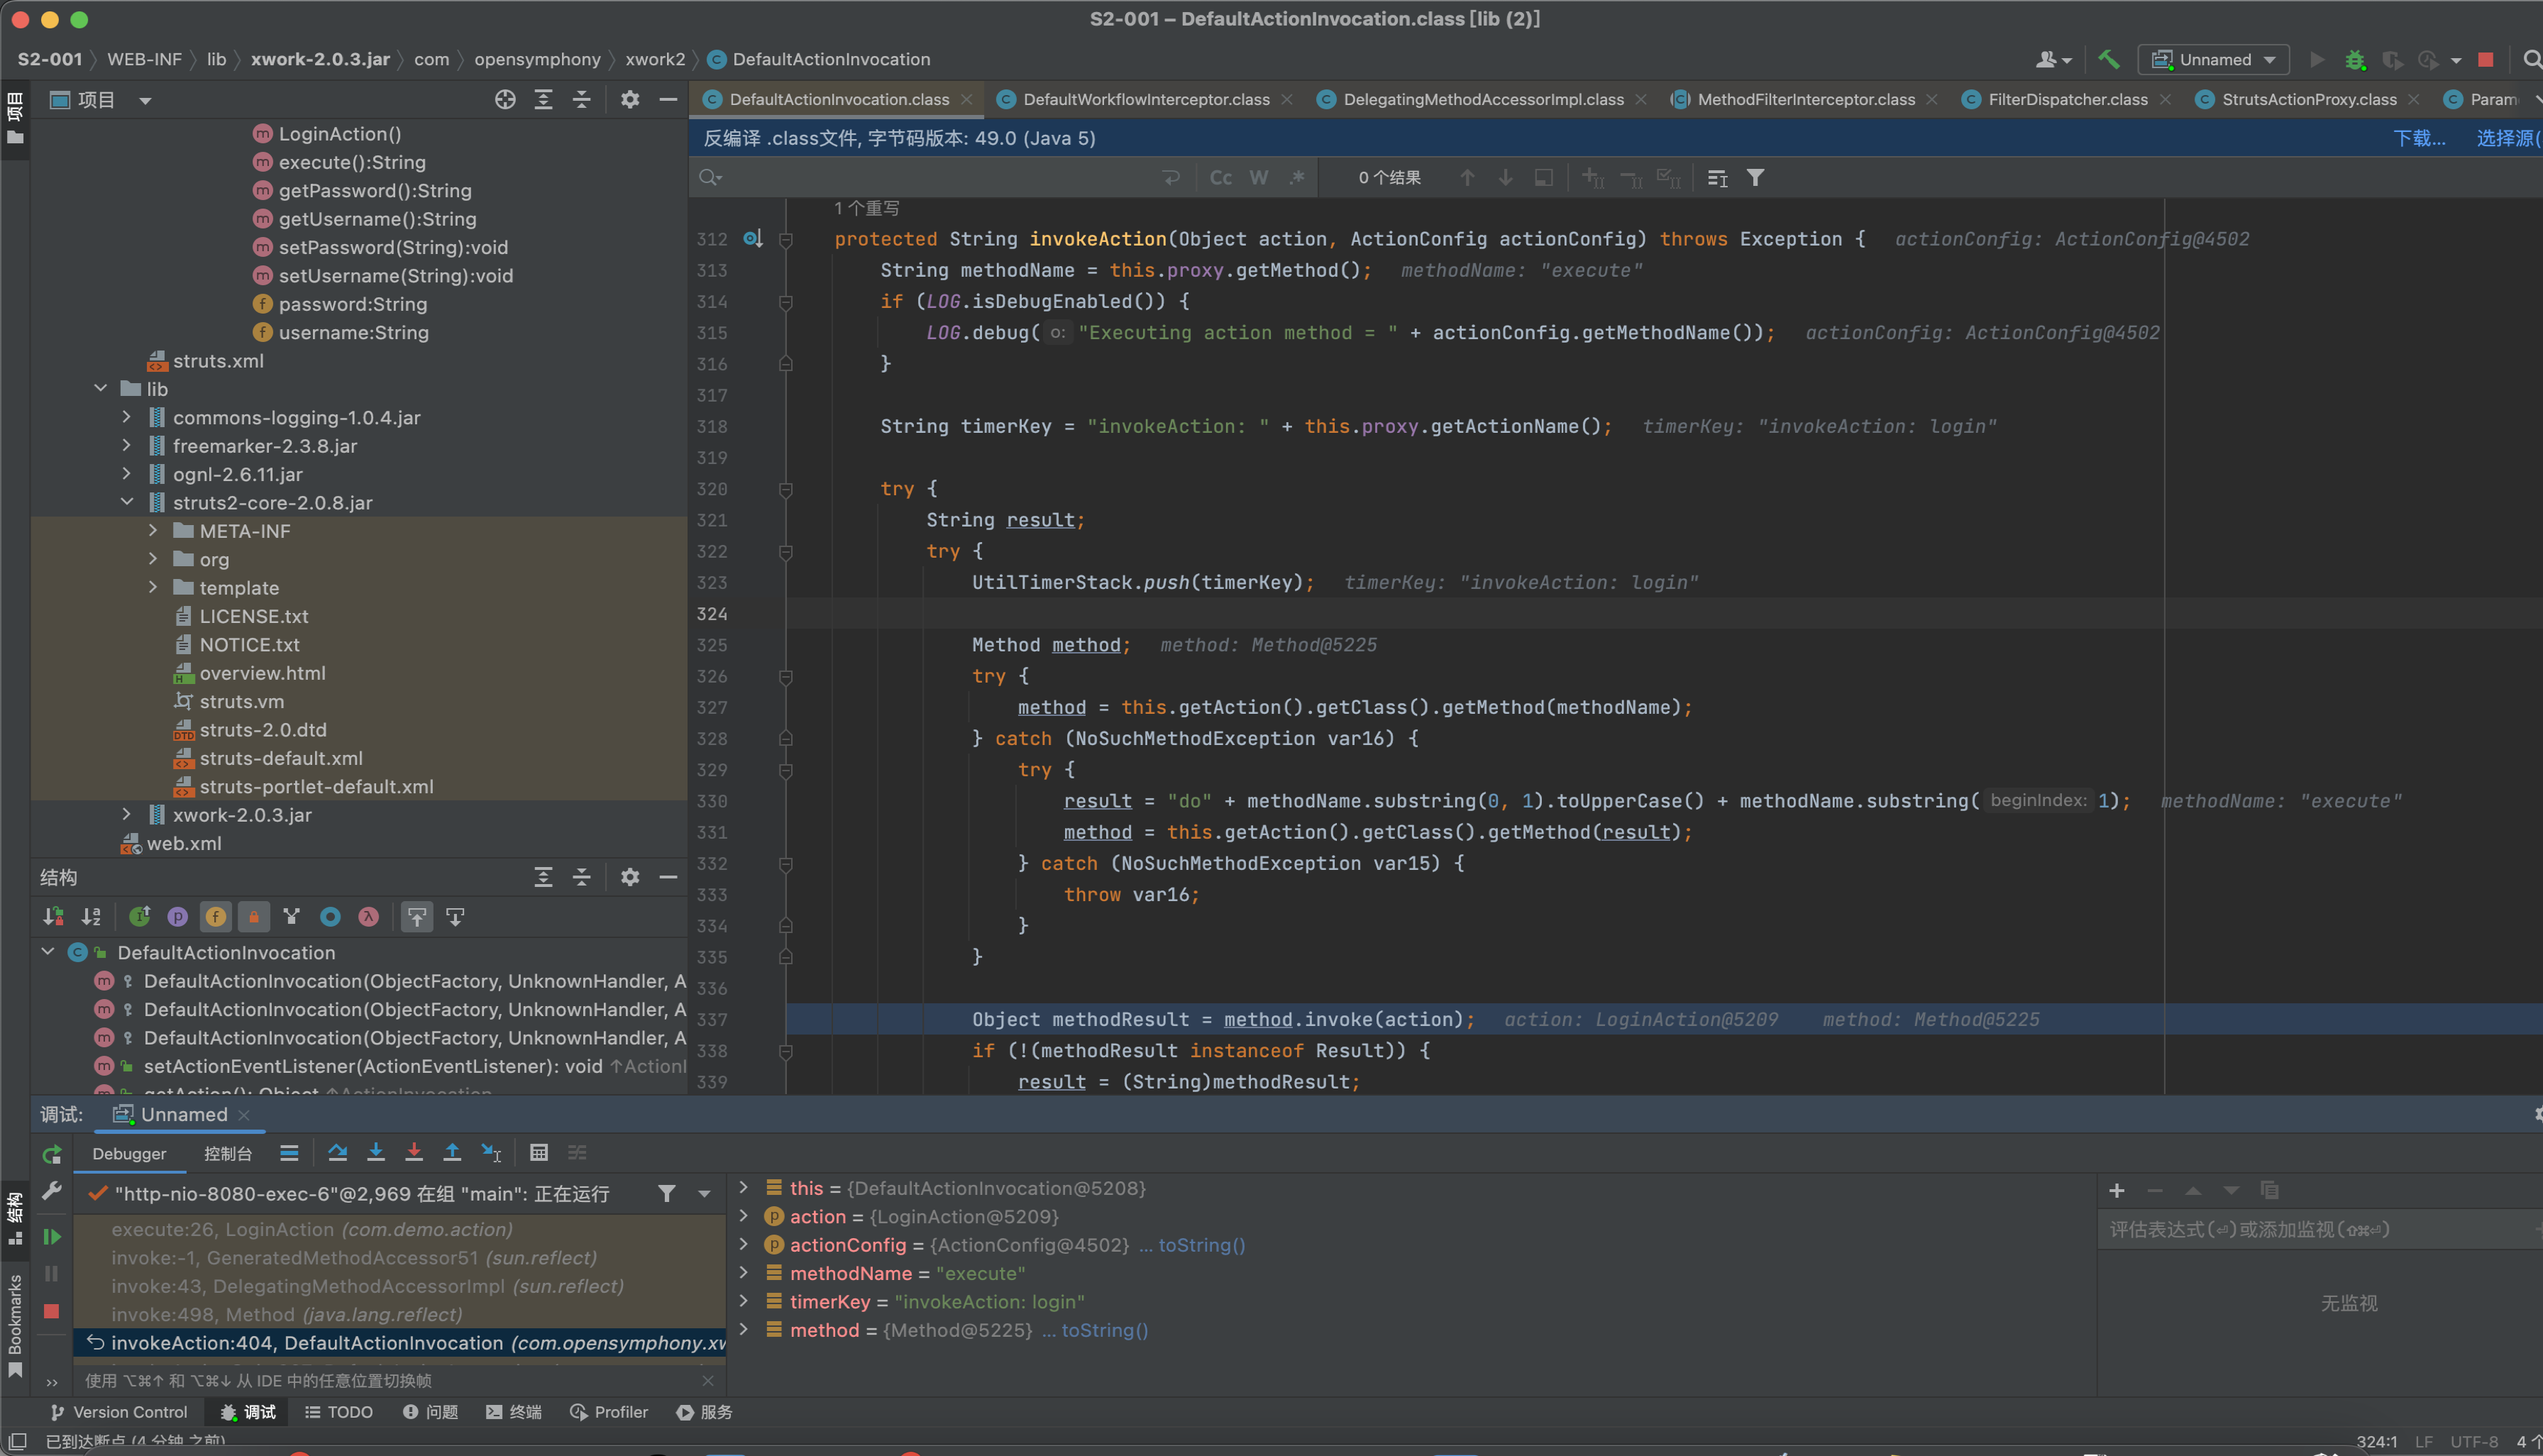Expand all in project panel toolbar
The image size is (2543, 1456).
coord(543,99)
